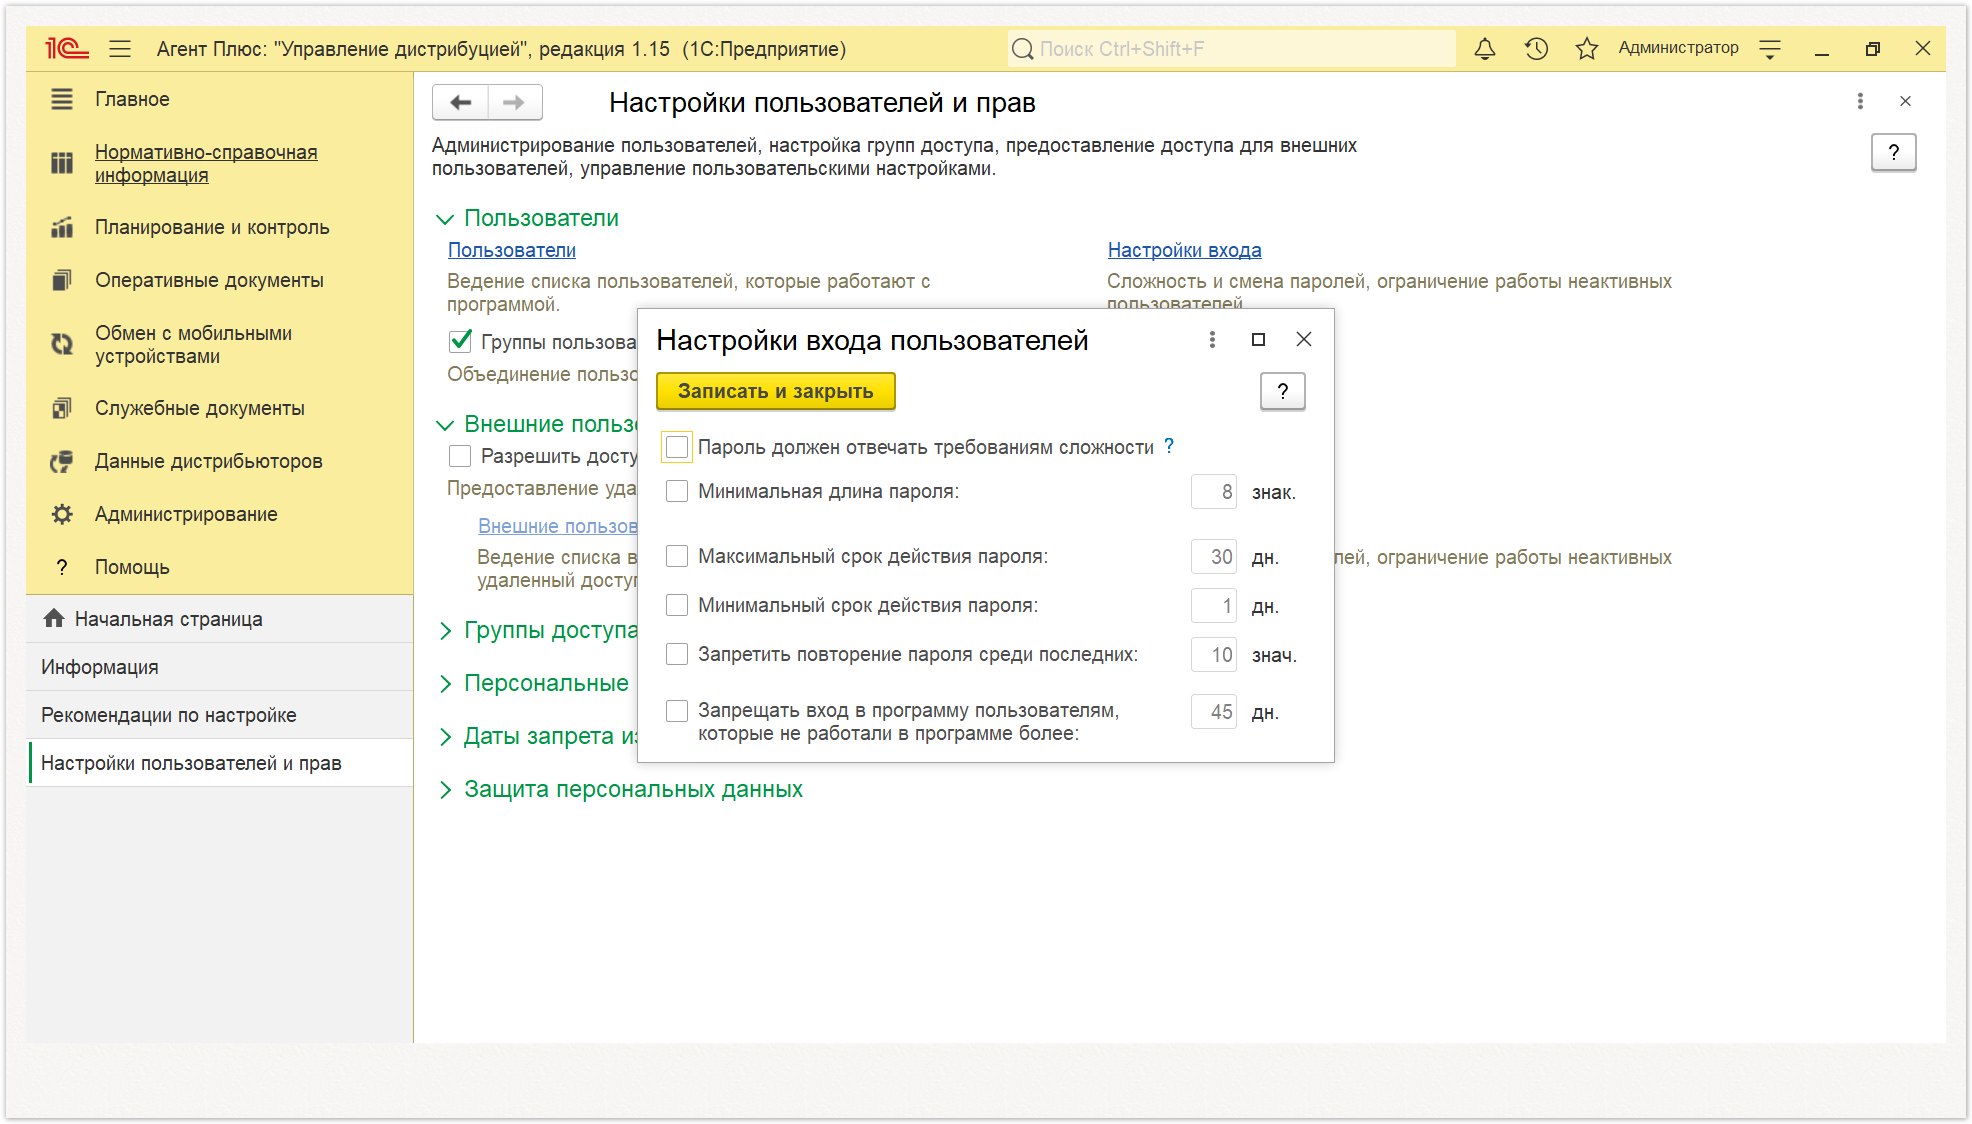Open history clock icon
The image size is (1972, 1124).
click(x=1536, y=48)
